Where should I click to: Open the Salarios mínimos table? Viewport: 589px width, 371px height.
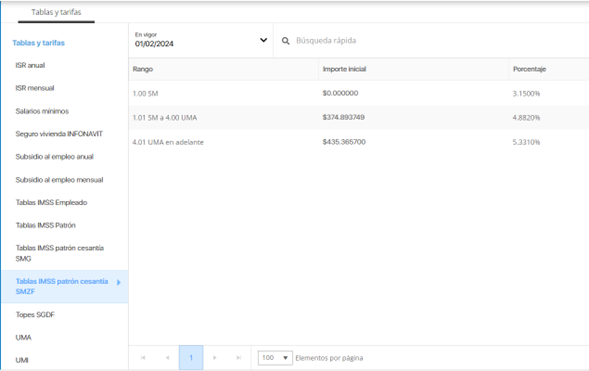click(x=42, y=111)
